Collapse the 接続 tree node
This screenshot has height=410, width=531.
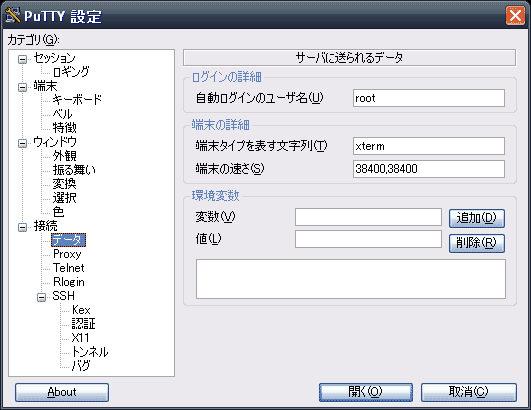pyautogui.click(x=22, y=227)
